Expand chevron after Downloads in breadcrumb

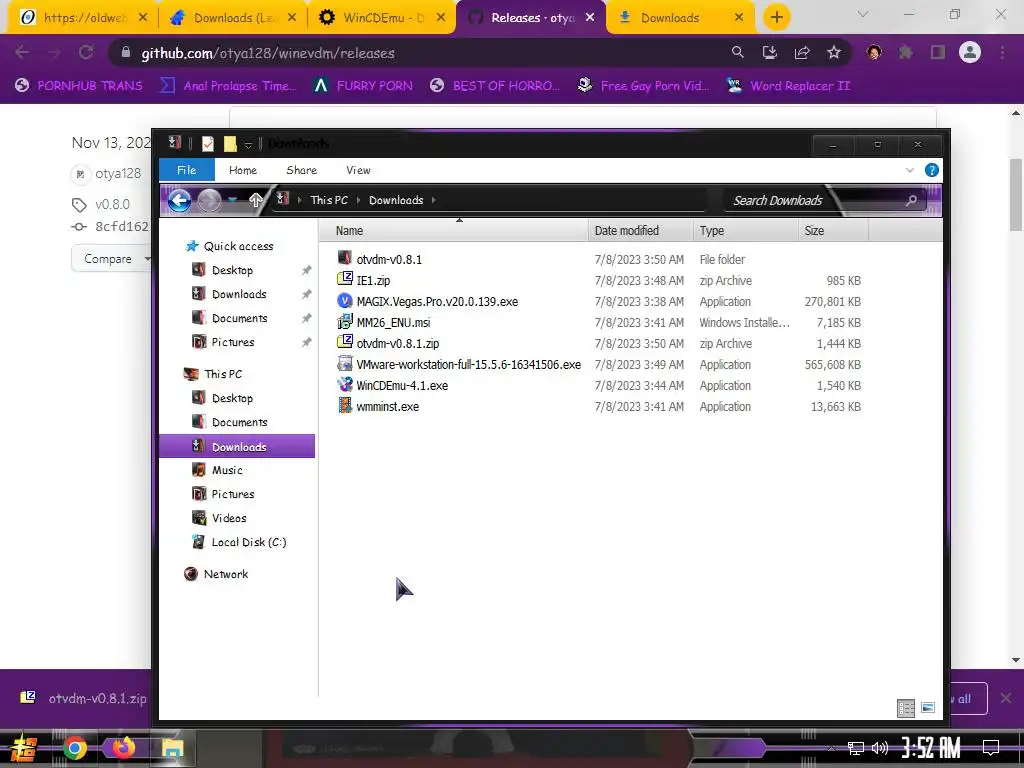pyautogui.click(x=434, y=200)
